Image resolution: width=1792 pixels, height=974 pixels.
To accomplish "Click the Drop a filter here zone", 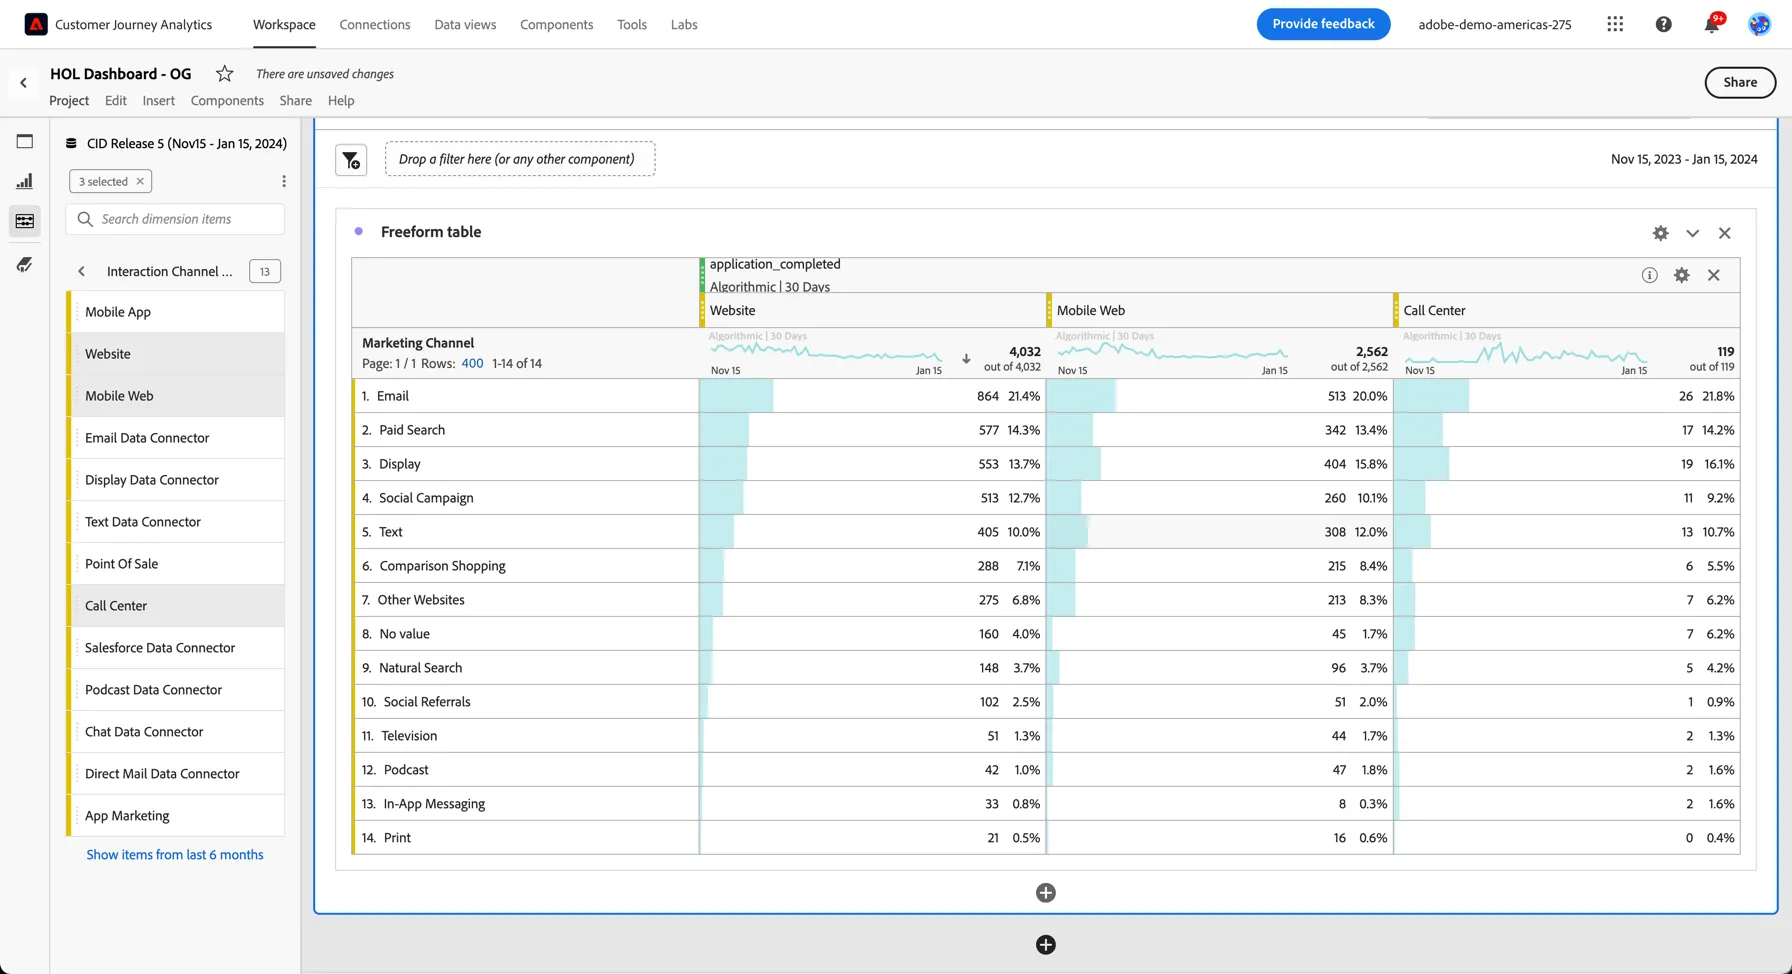I will tap(520, 159).
